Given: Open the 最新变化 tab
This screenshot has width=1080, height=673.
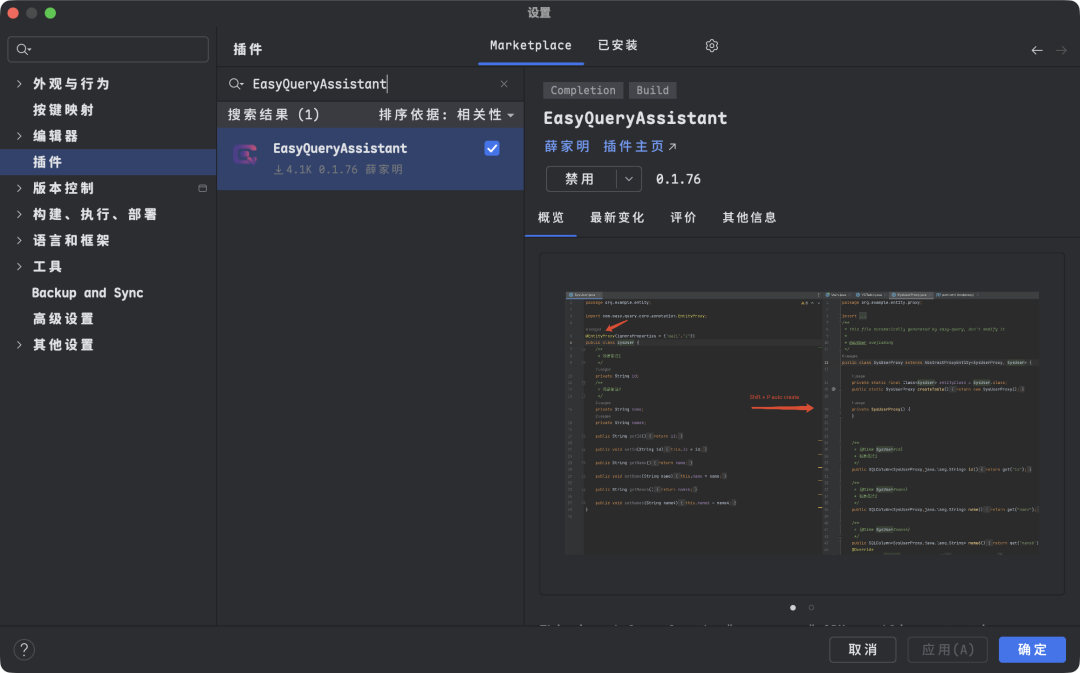Looking at the screenshot, I should (617, 218).
